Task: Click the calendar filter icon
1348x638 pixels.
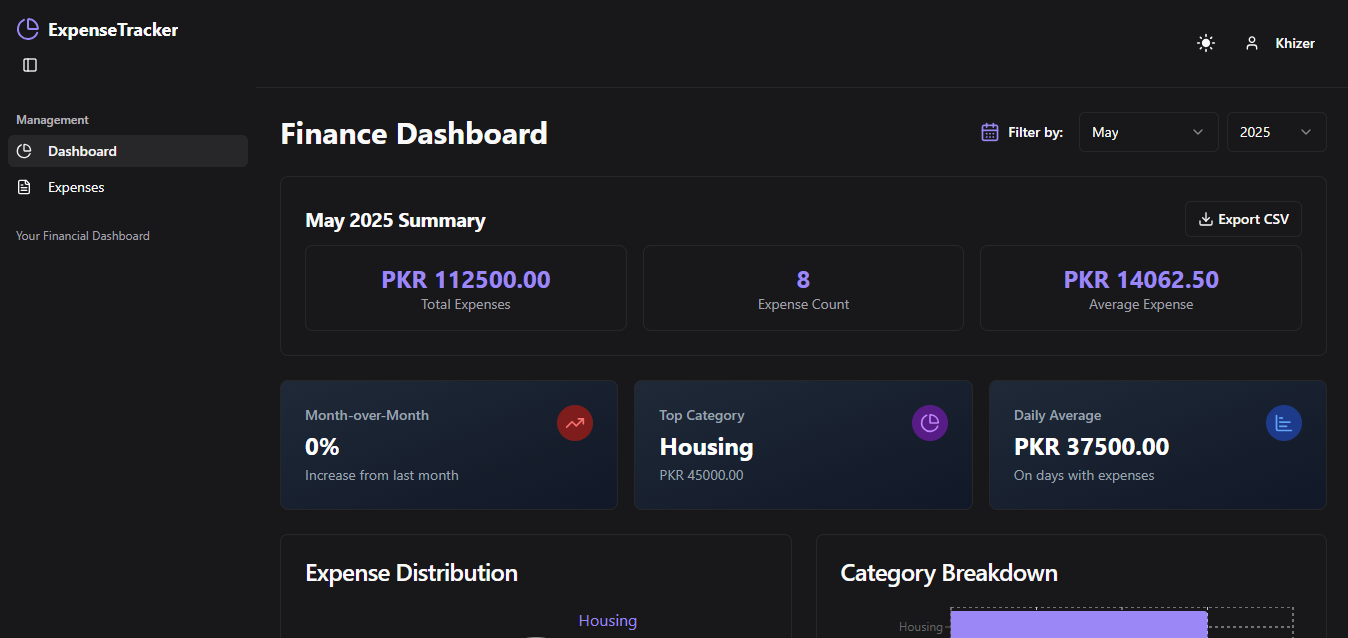Action: point(990,132)
